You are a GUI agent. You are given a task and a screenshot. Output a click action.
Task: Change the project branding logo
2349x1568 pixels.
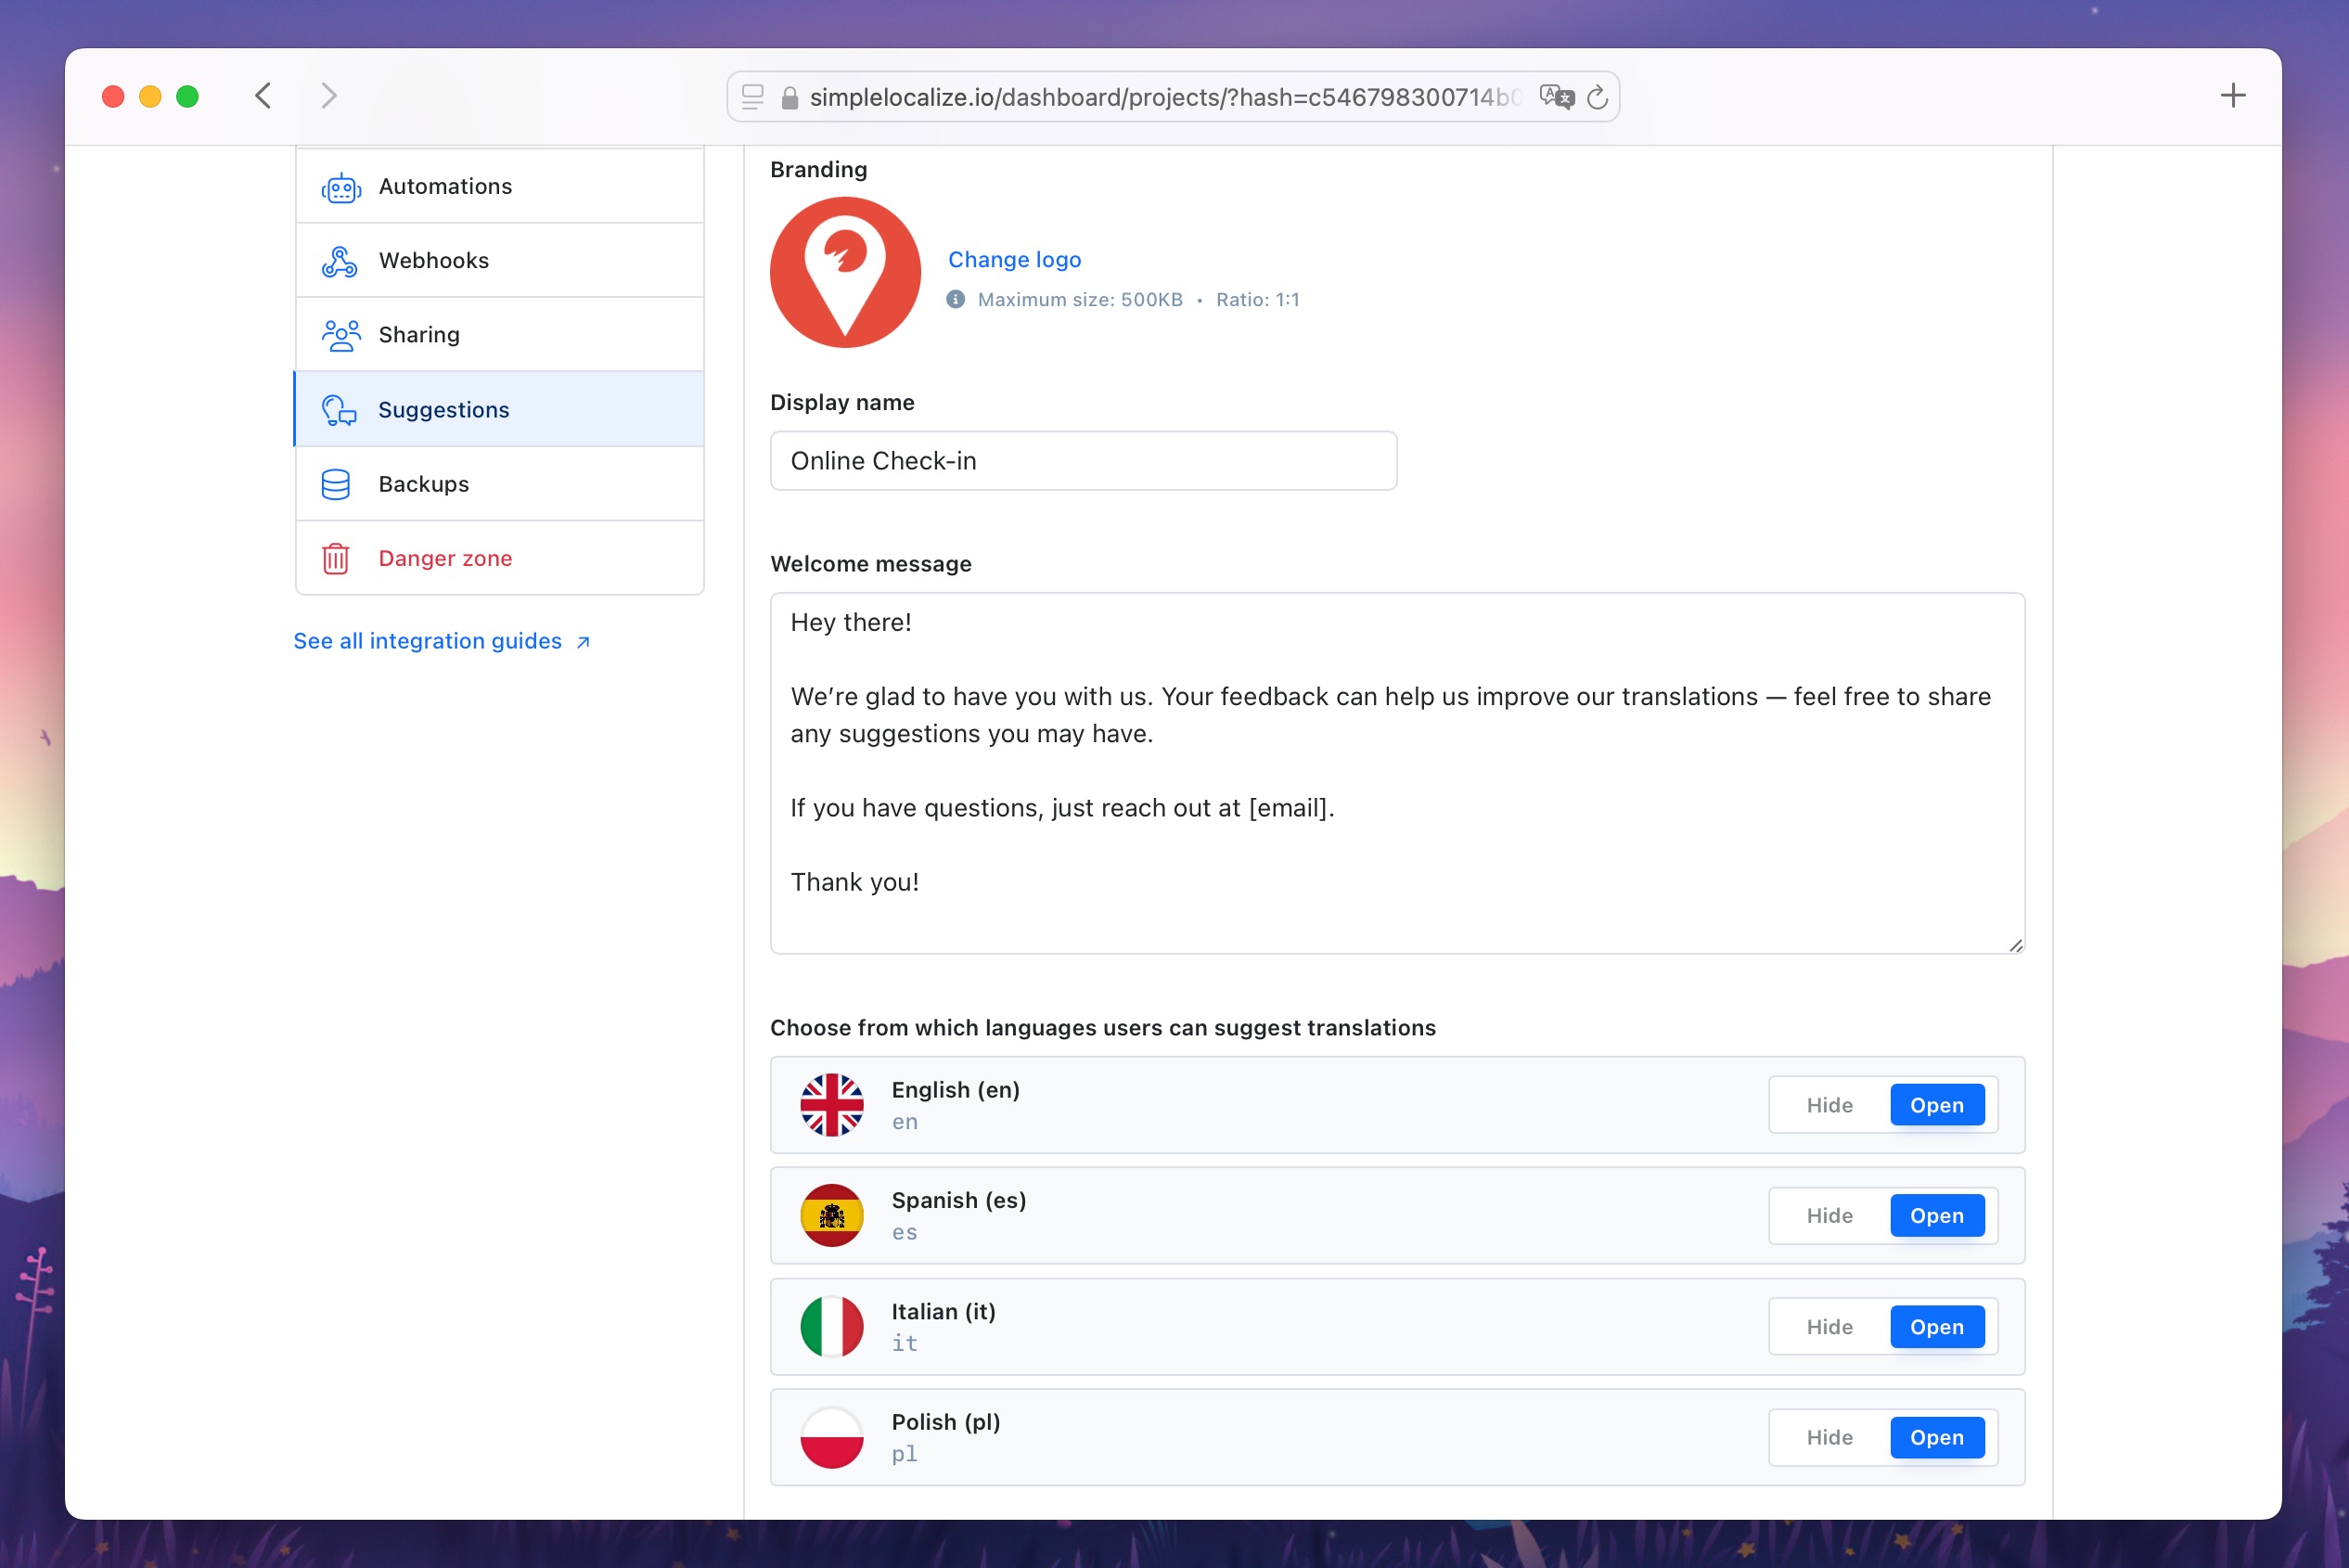pos(1013,259)
